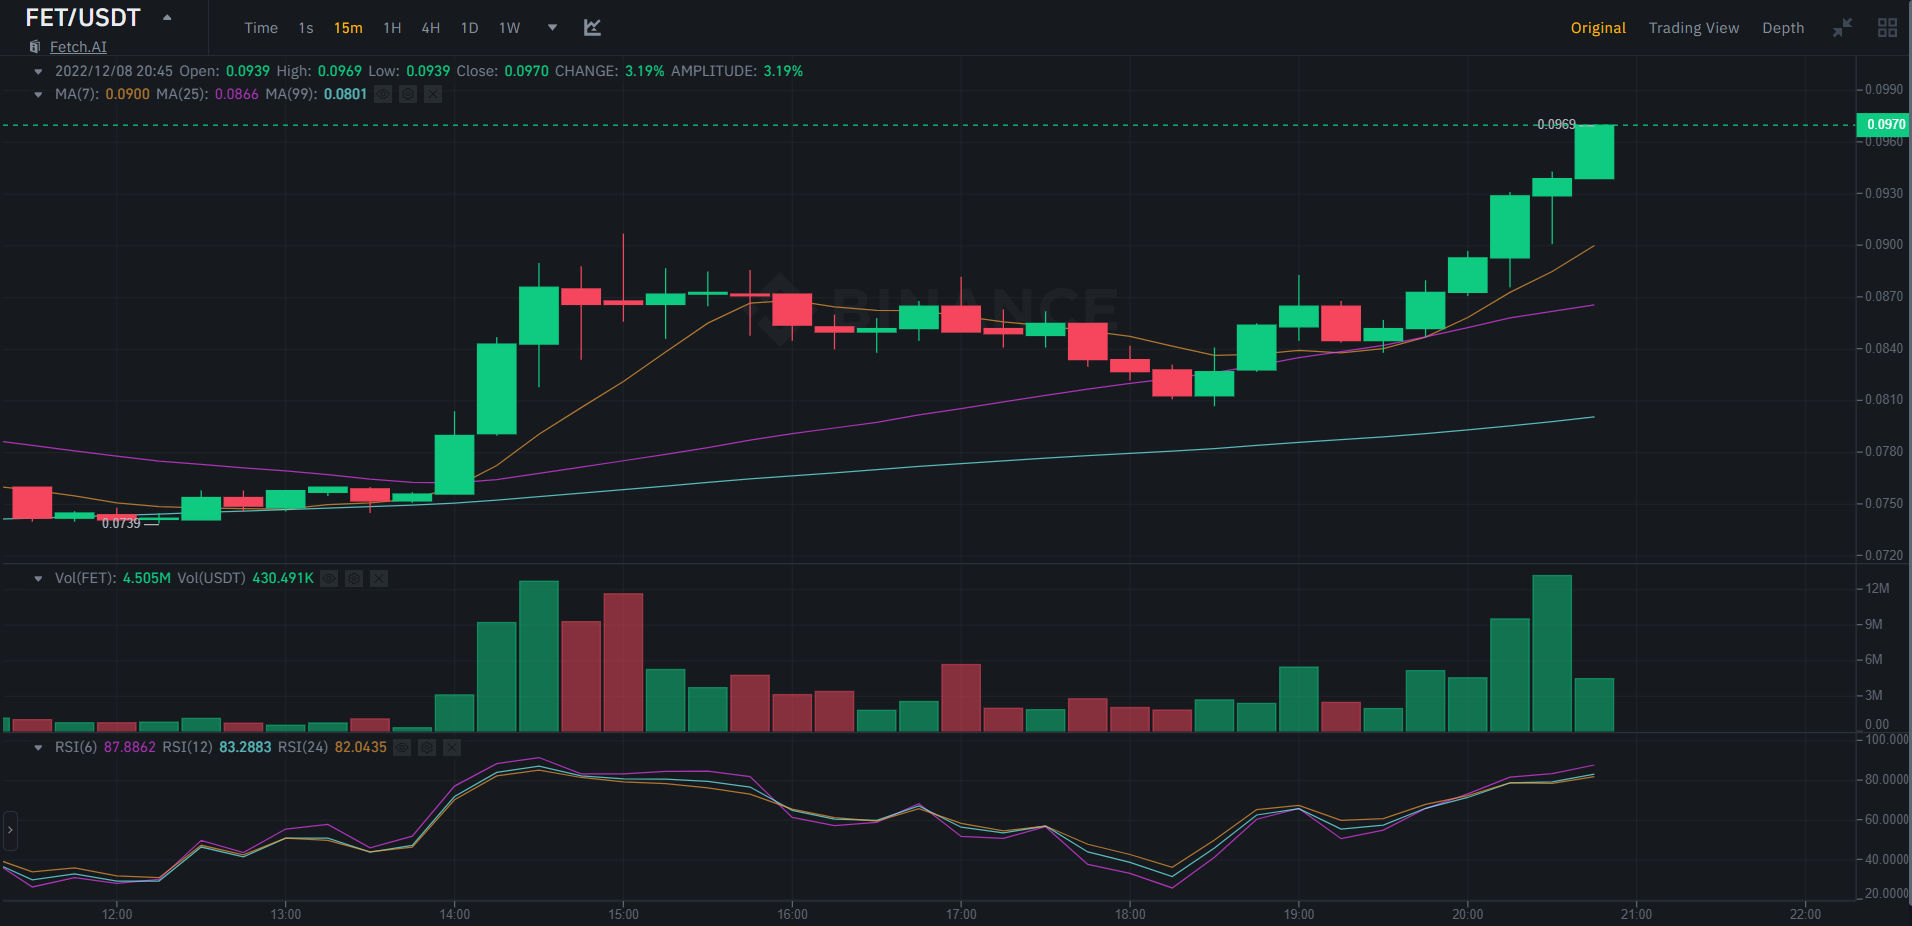This screenshot has width=1912, height=926.
Task: Select the 15m interval
Action: point(348,28)
